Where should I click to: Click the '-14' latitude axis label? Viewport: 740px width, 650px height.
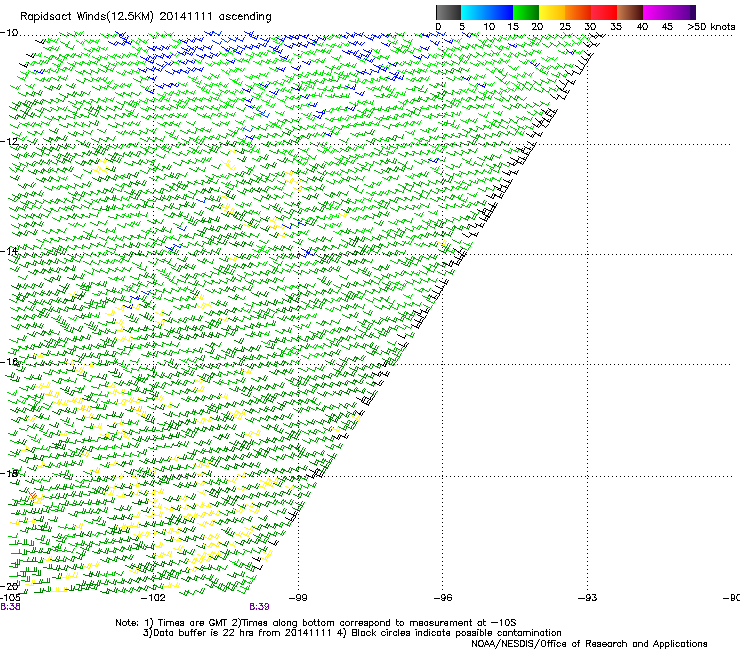click(9, 251)
